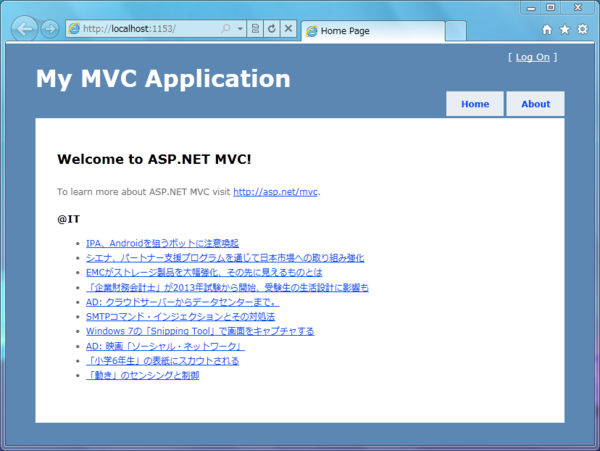The height and width of the screenshot is (451, 600).
Task: Stop loading with the X icon
Action: [289, 29]
